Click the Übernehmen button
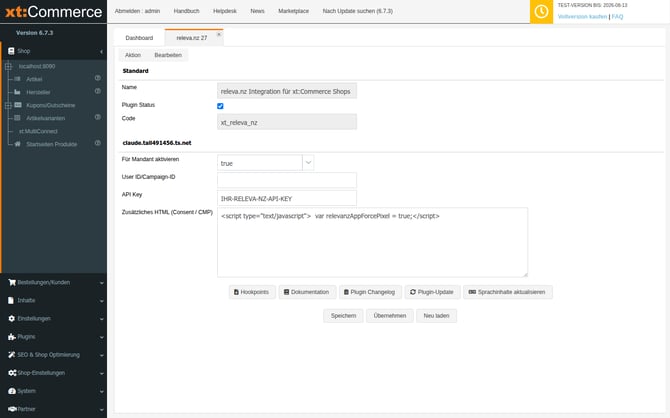 pos(390,316)
